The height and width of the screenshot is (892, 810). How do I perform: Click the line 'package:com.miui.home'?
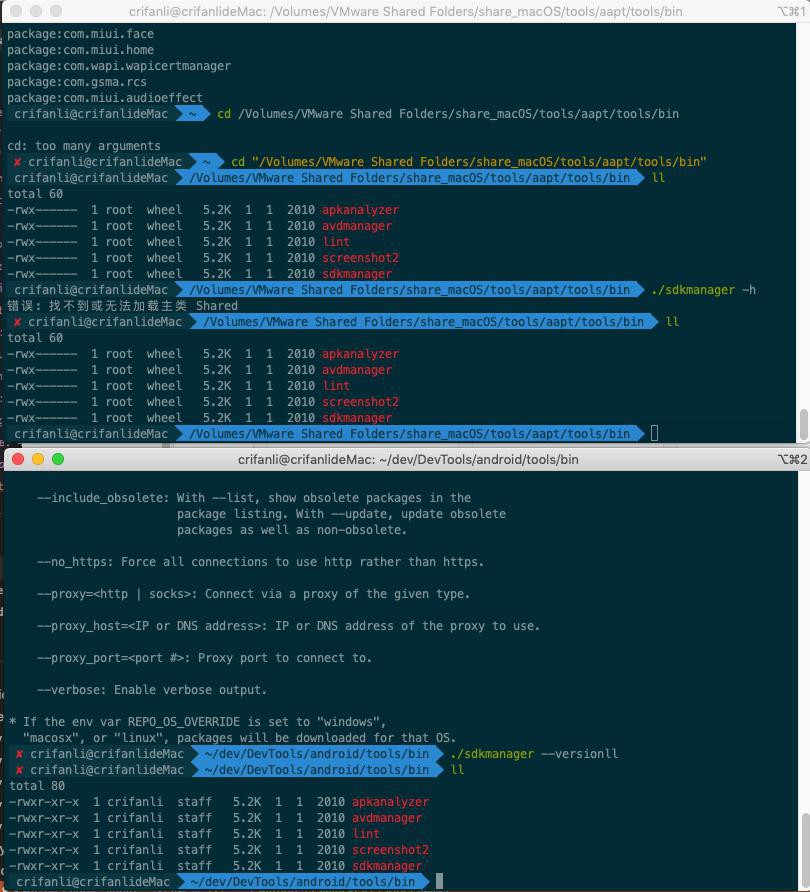click(80, 50)
